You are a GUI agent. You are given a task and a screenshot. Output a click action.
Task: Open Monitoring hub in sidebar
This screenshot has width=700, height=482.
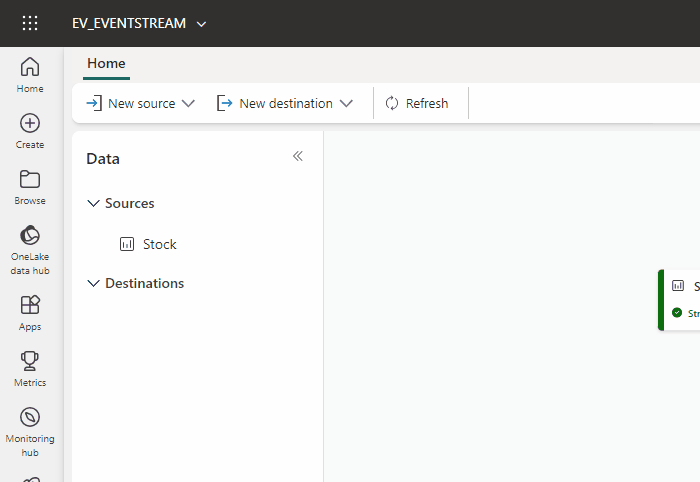[30, 431]
